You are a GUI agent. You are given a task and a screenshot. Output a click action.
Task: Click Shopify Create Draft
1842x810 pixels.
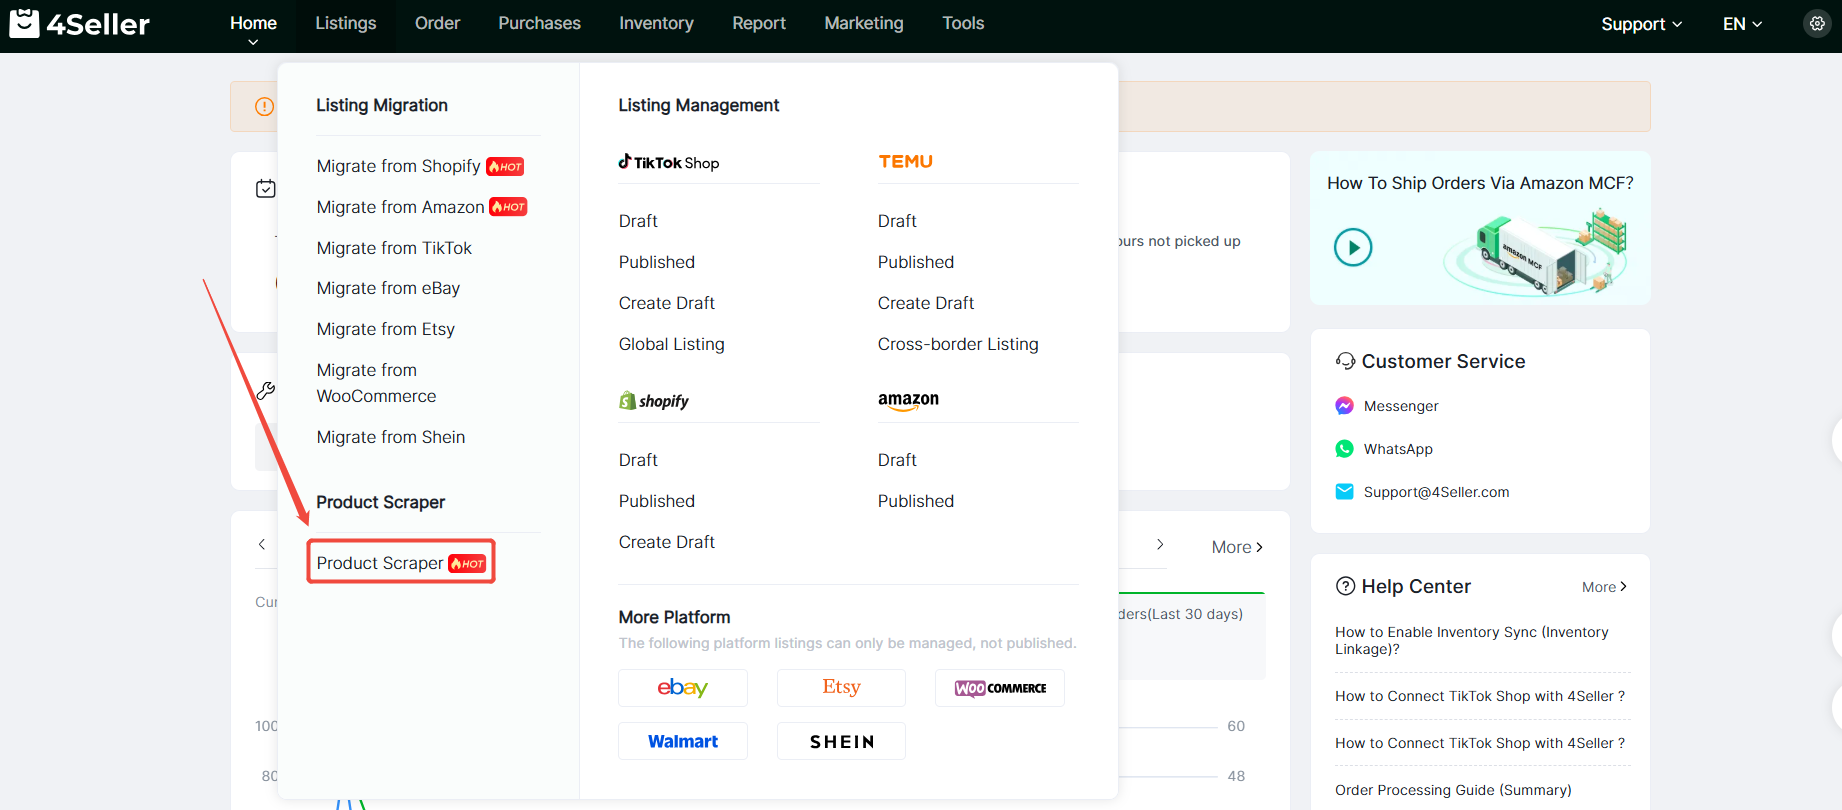click(667, 542)
